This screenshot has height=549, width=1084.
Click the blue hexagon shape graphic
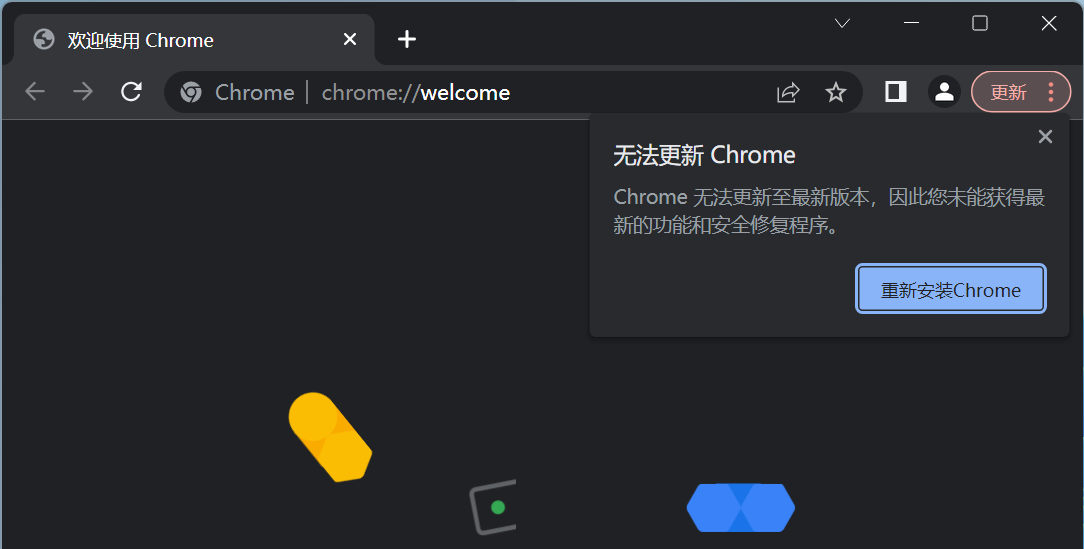pyautogui.click(x=740, y=508)
